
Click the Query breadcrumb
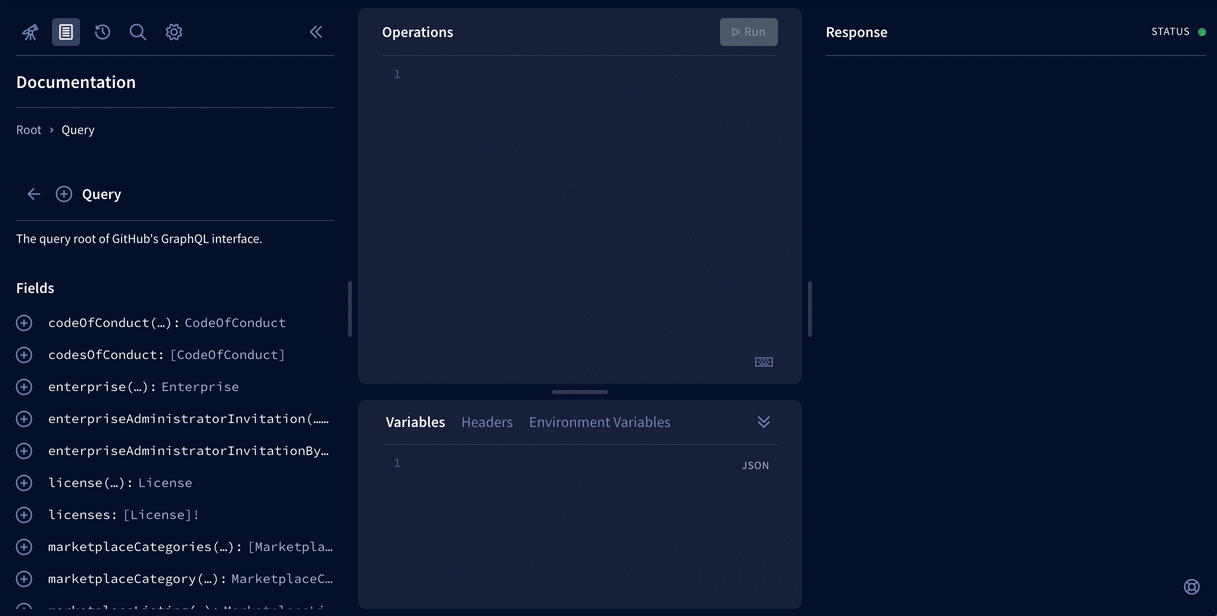78,130
